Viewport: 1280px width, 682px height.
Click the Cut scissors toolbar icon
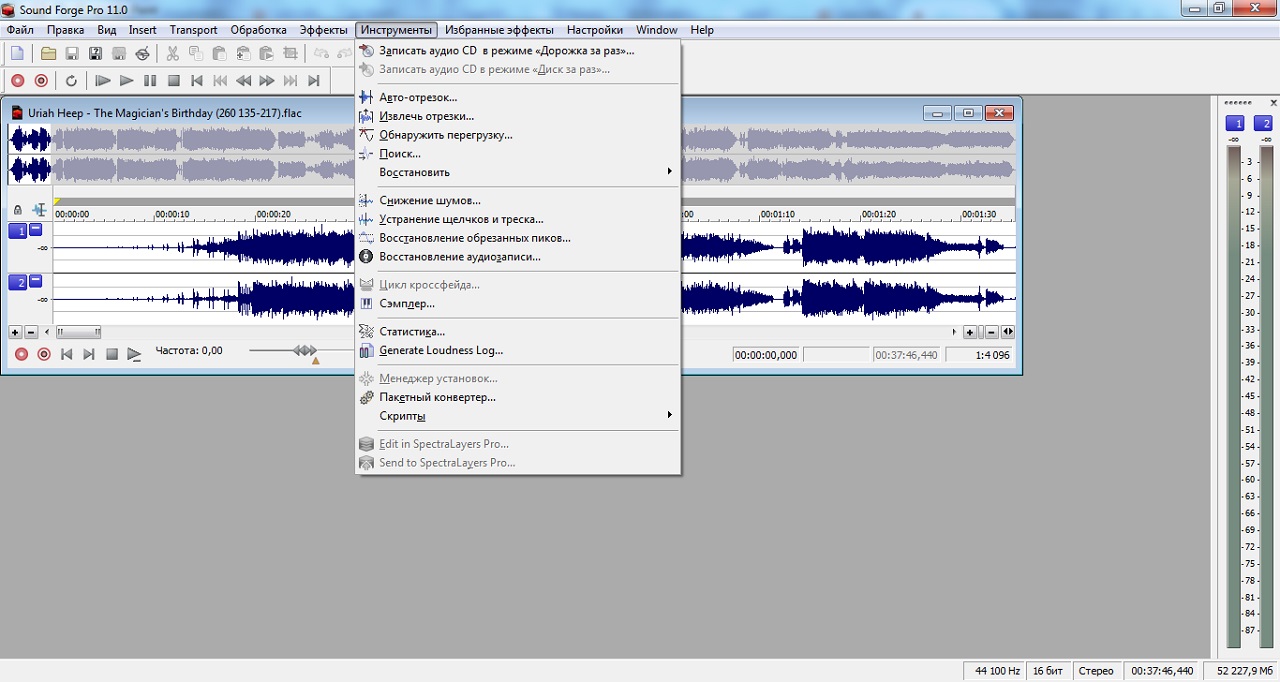click(x=173, y=54)
